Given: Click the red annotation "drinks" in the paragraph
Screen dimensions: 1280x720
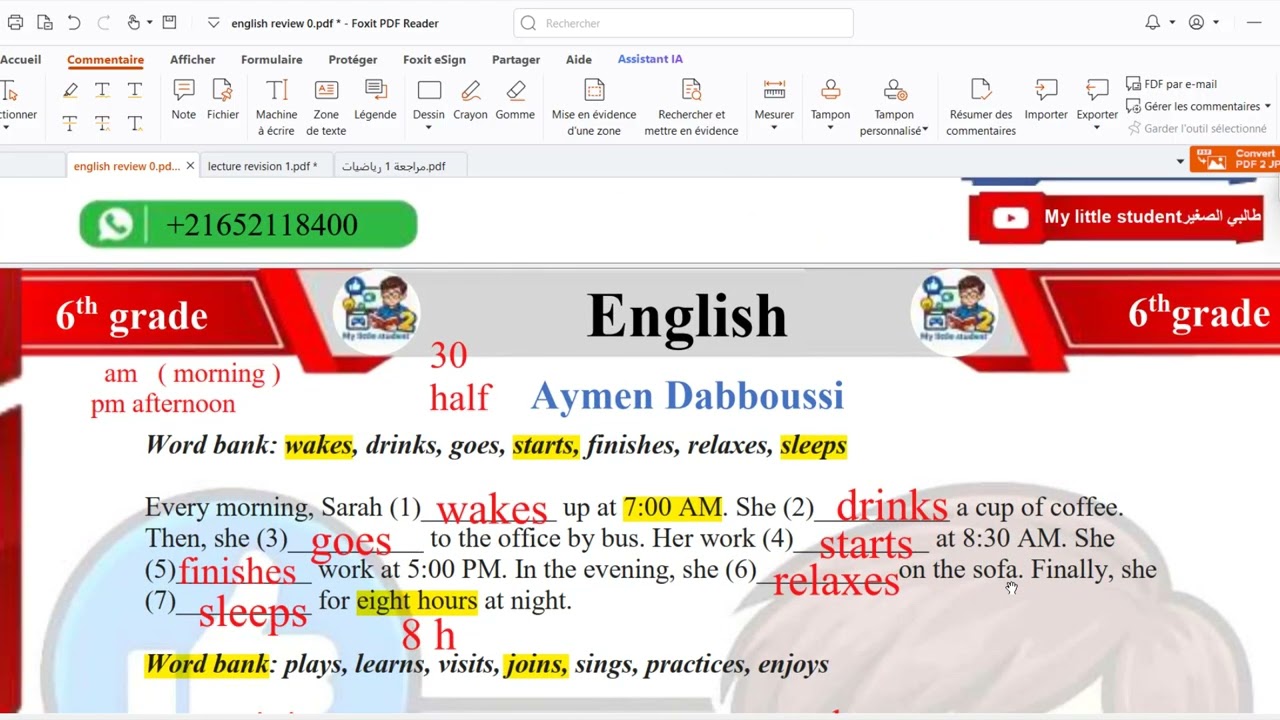Looking at the screenshot, I should tap(892, 506).
